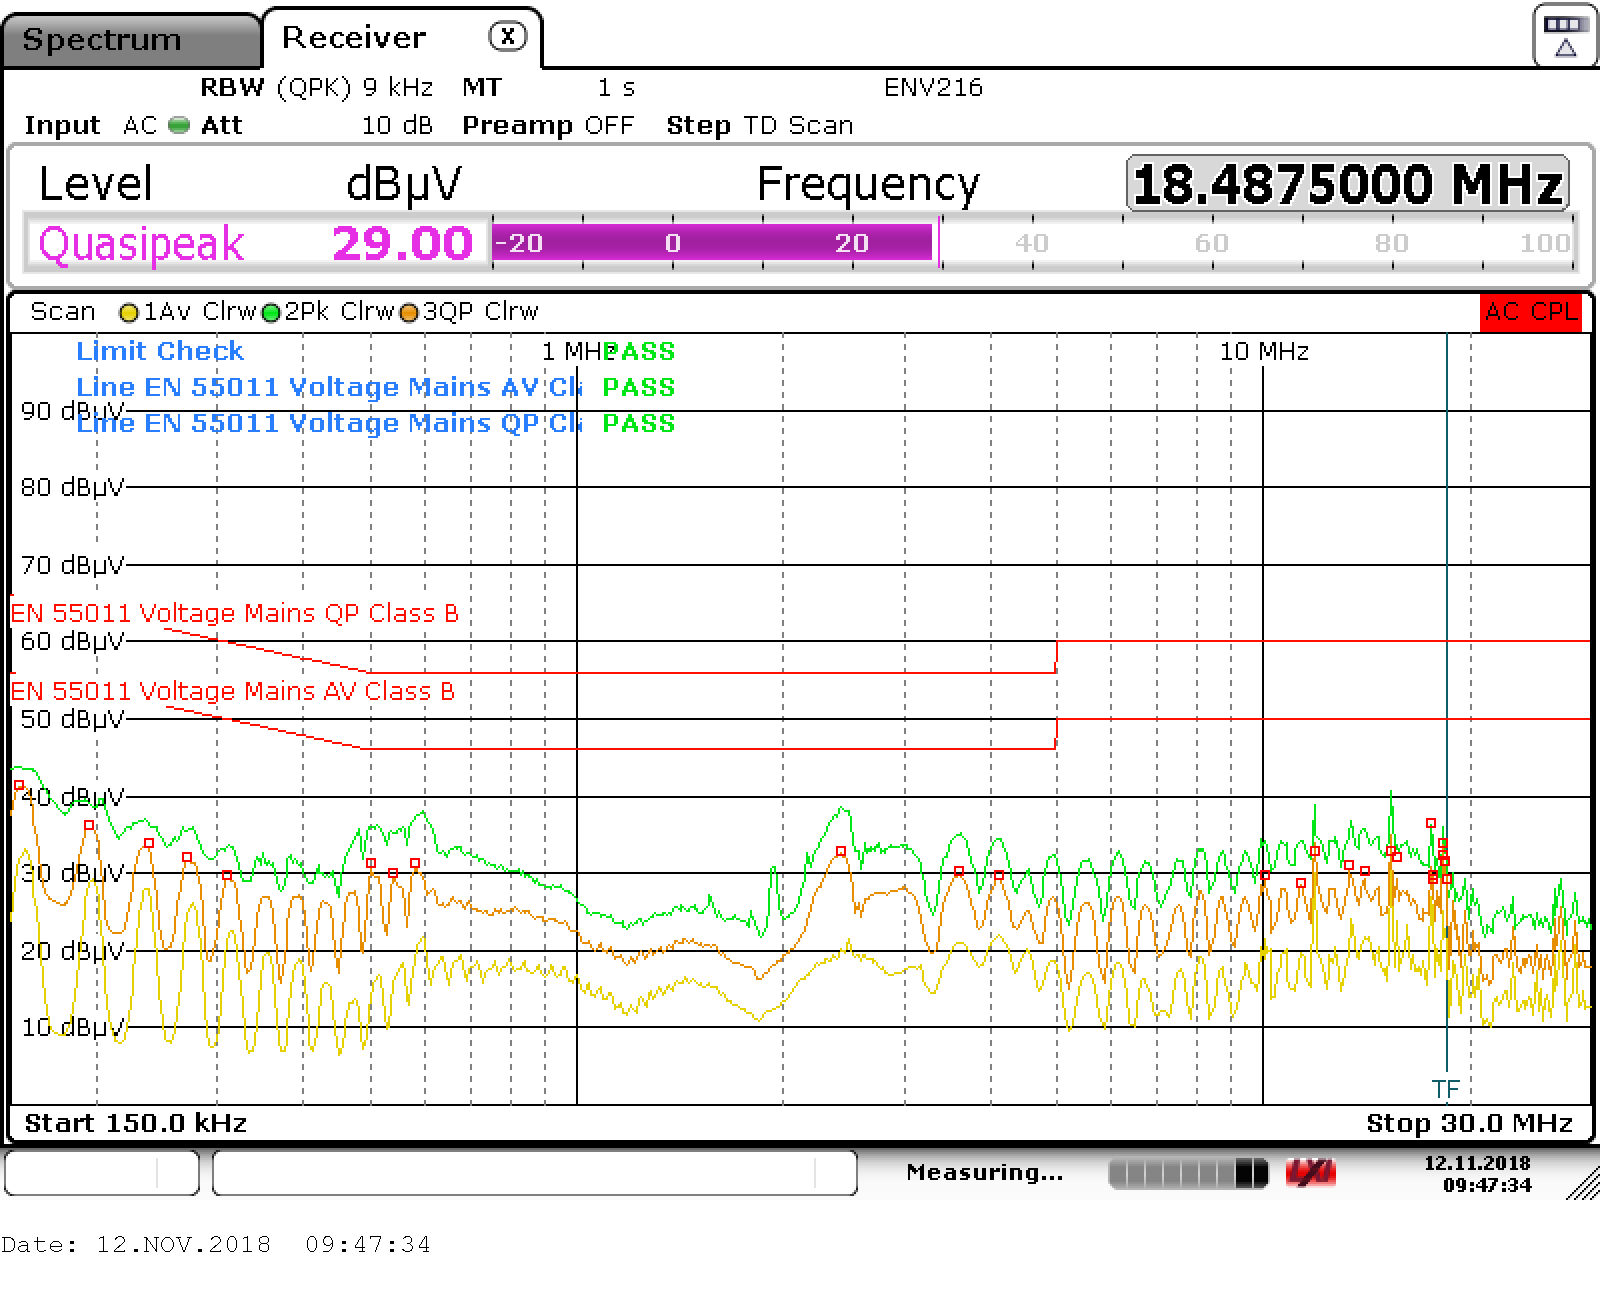Click the RBW (QPK) 9 kHz setting

coord(317,88)
